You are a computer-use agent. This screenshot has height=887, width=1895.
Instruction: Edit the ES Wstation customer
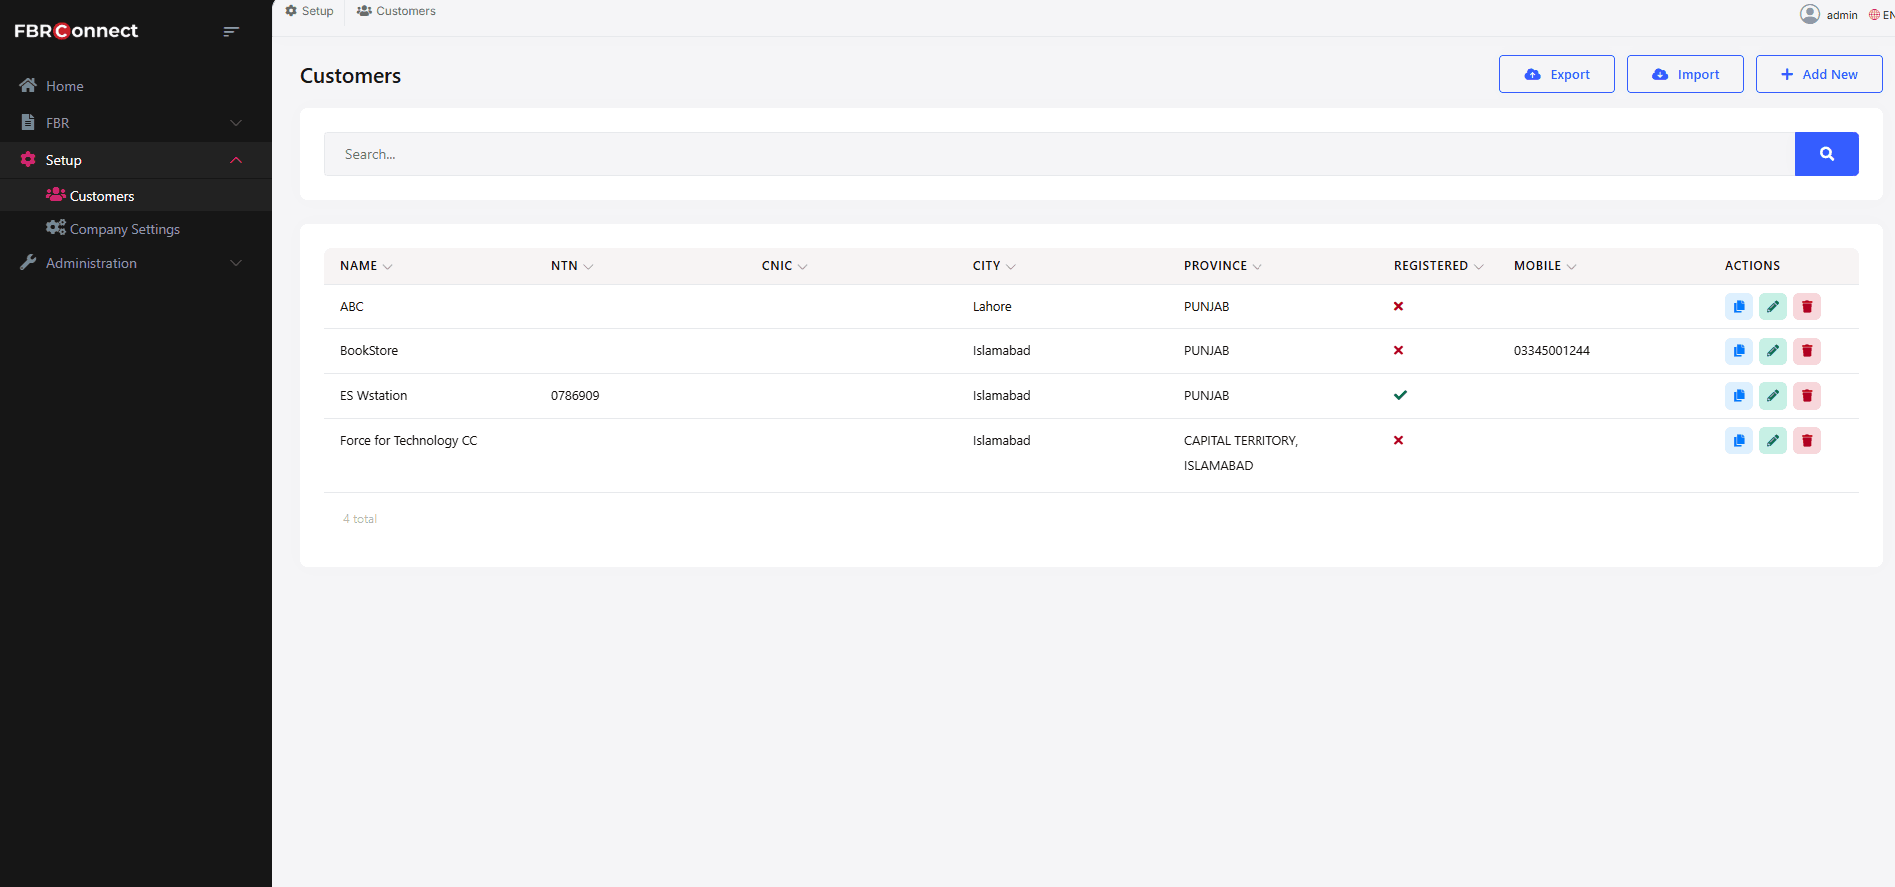[x=1773, y=396]
